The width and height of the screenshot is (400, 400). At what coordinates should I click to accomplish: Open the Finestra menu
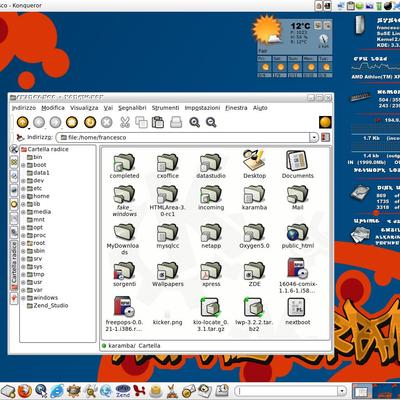tap(236, 108)
